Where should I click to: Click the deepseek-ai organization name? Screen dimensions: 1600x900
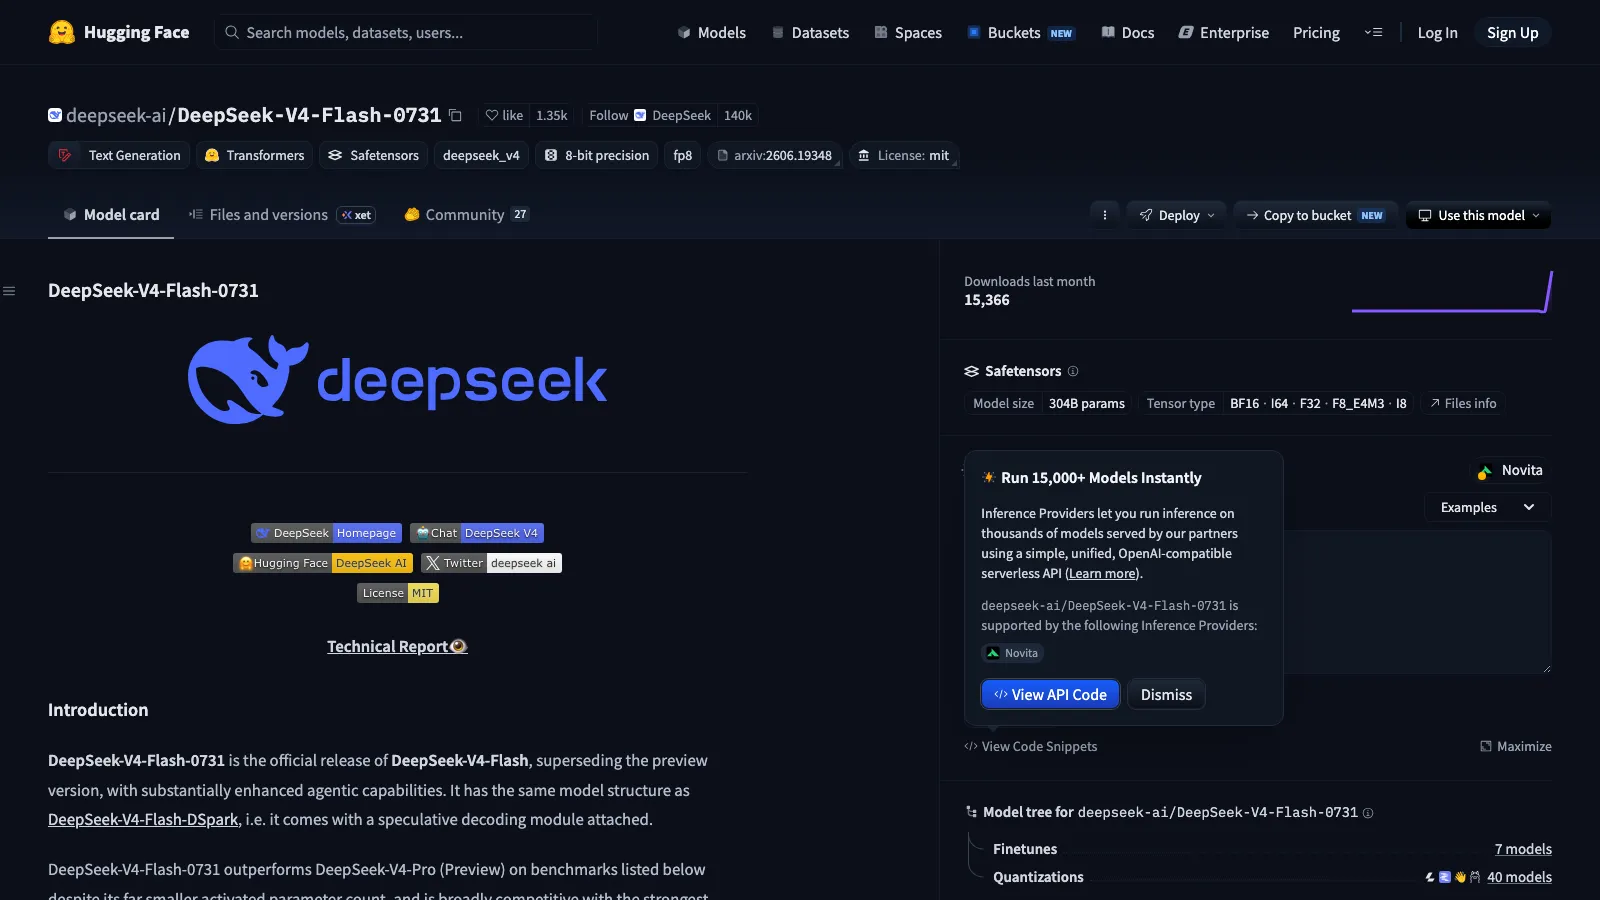pos(116,115)
